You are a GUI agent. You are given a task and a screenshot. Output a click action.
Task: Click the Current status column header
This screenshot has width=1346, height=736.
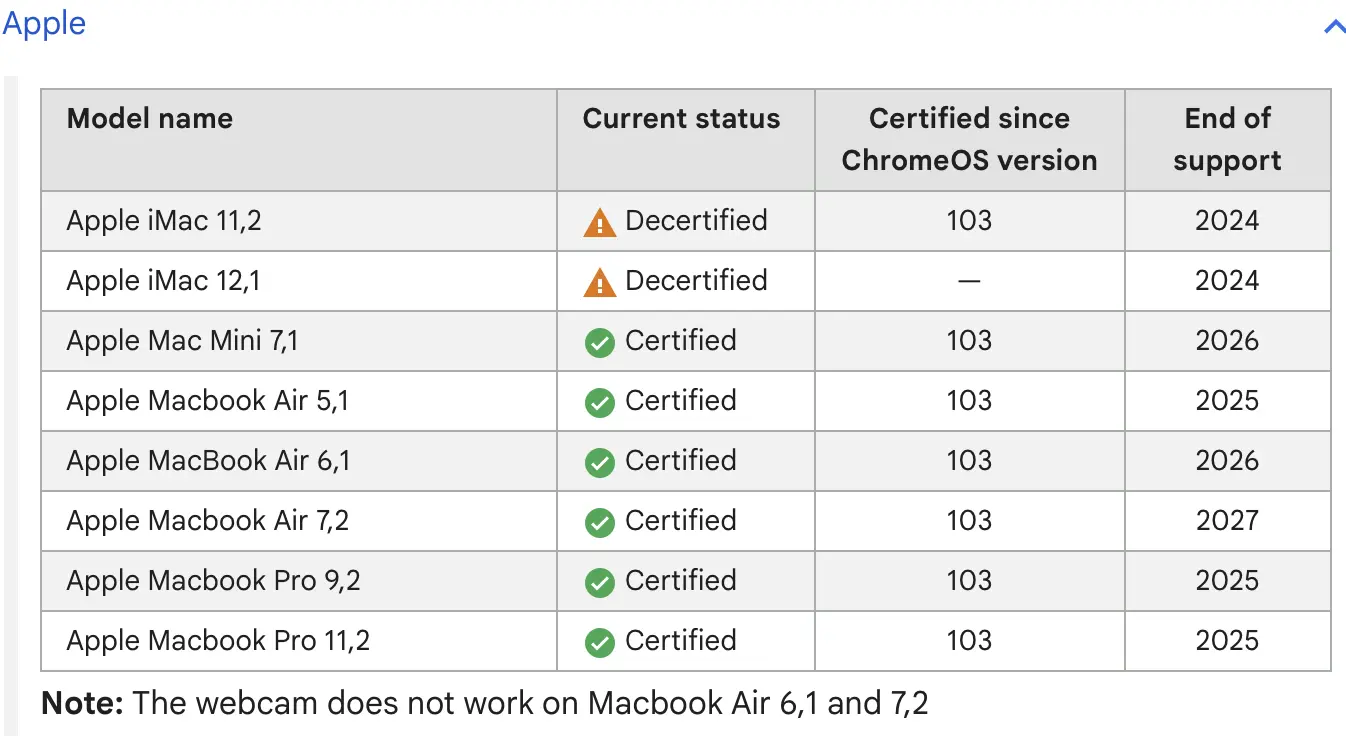point(681,119)
